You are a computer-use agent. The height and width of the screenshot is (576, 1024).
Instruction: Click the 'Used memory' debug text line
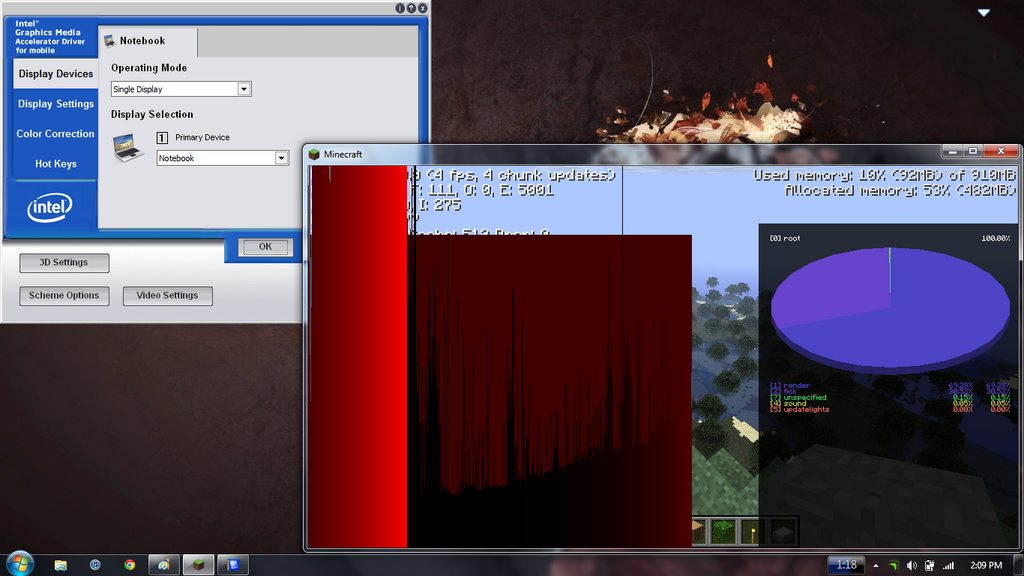(x=884, y=175)
